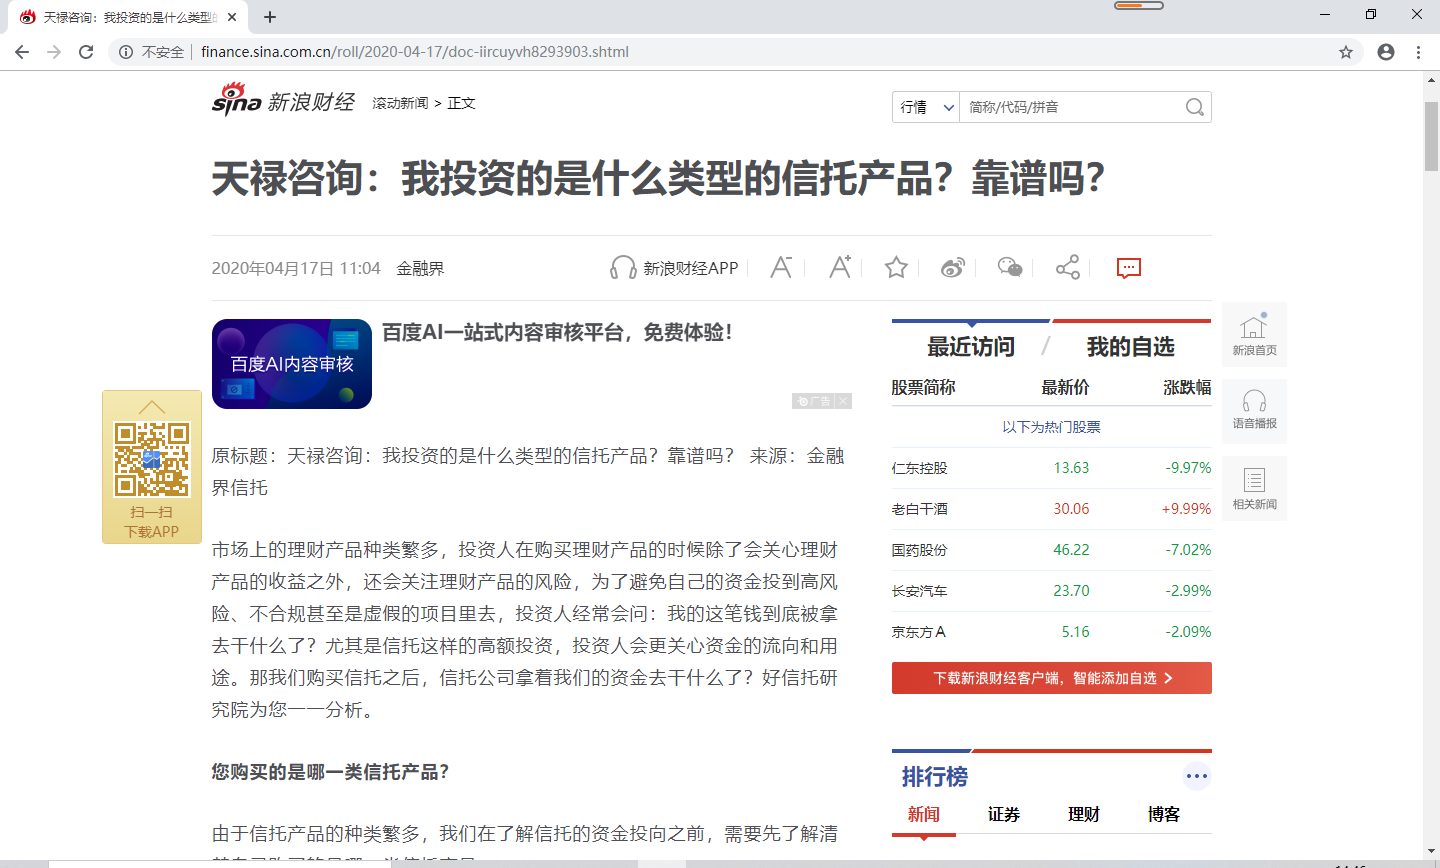The image size is (1440, 868).
Task: Favorite the article with star icon
Action: [x=896, y=267]
